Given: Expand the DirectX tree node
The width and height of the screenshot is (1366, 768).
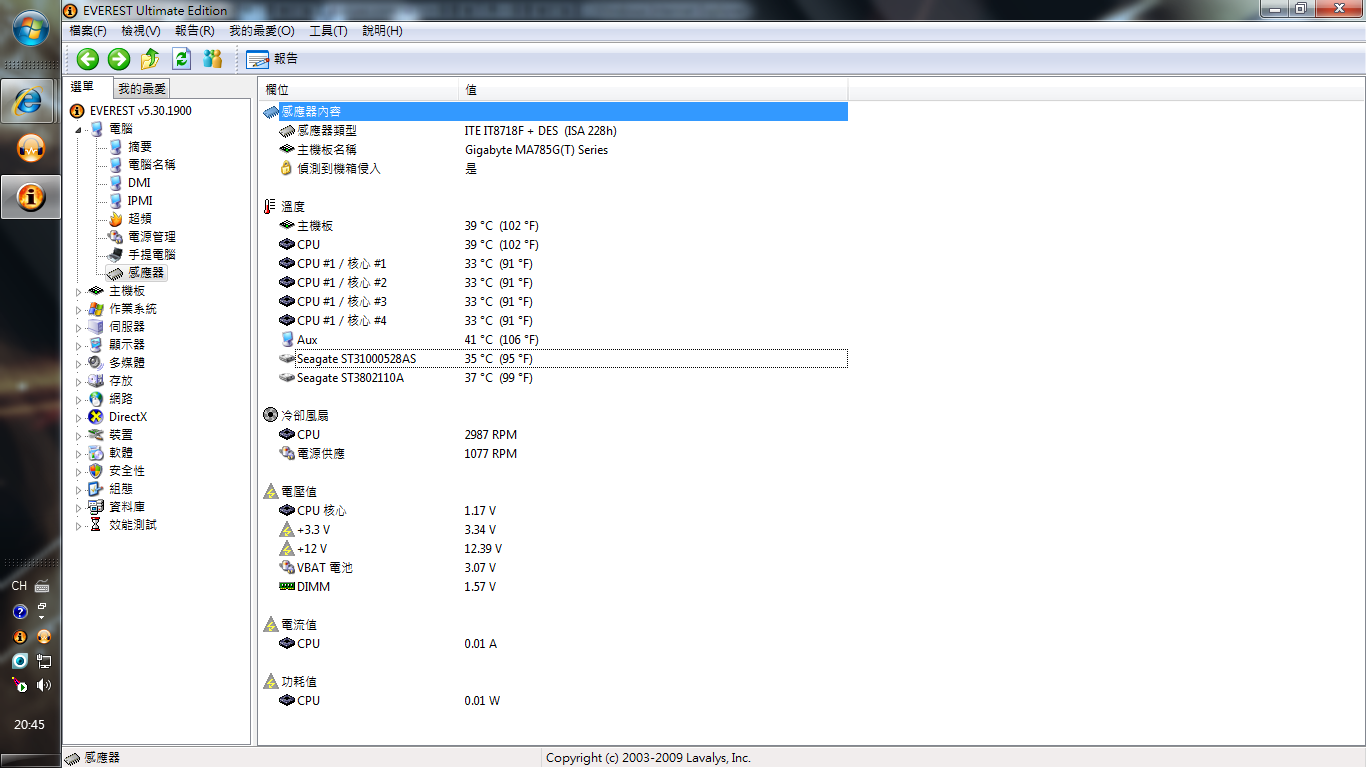Looking at the screenshot, I should click(79, 417).
